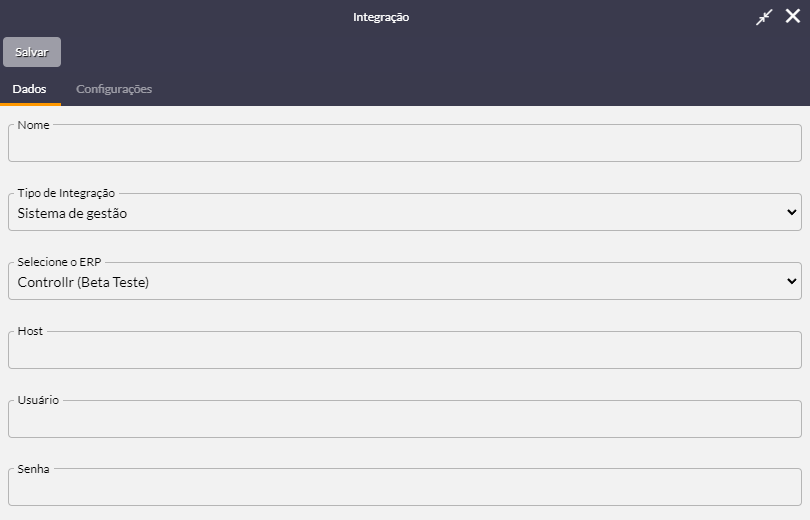Click chevron arrow of Tipo de Integração
Image resolution: width=810 pixels, height=520 pixels.
pyautogui.click(x=791, y=212)
